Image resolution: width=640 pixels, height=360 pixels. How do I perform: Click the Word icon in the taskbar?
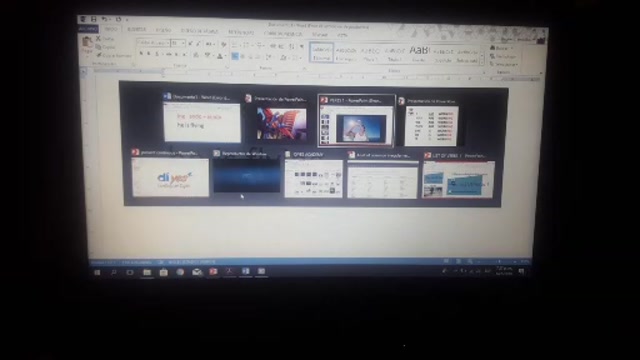tap(245, 271)
